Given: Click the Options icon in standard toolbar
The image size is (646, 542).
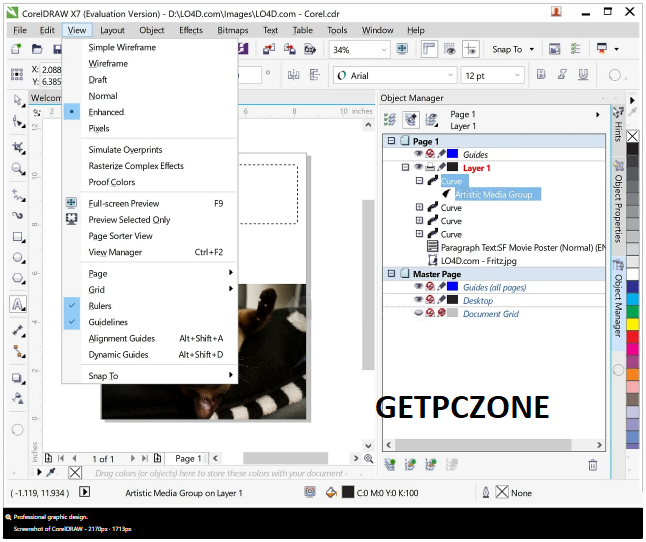Looking at the screenshot, I should [575, 49].
